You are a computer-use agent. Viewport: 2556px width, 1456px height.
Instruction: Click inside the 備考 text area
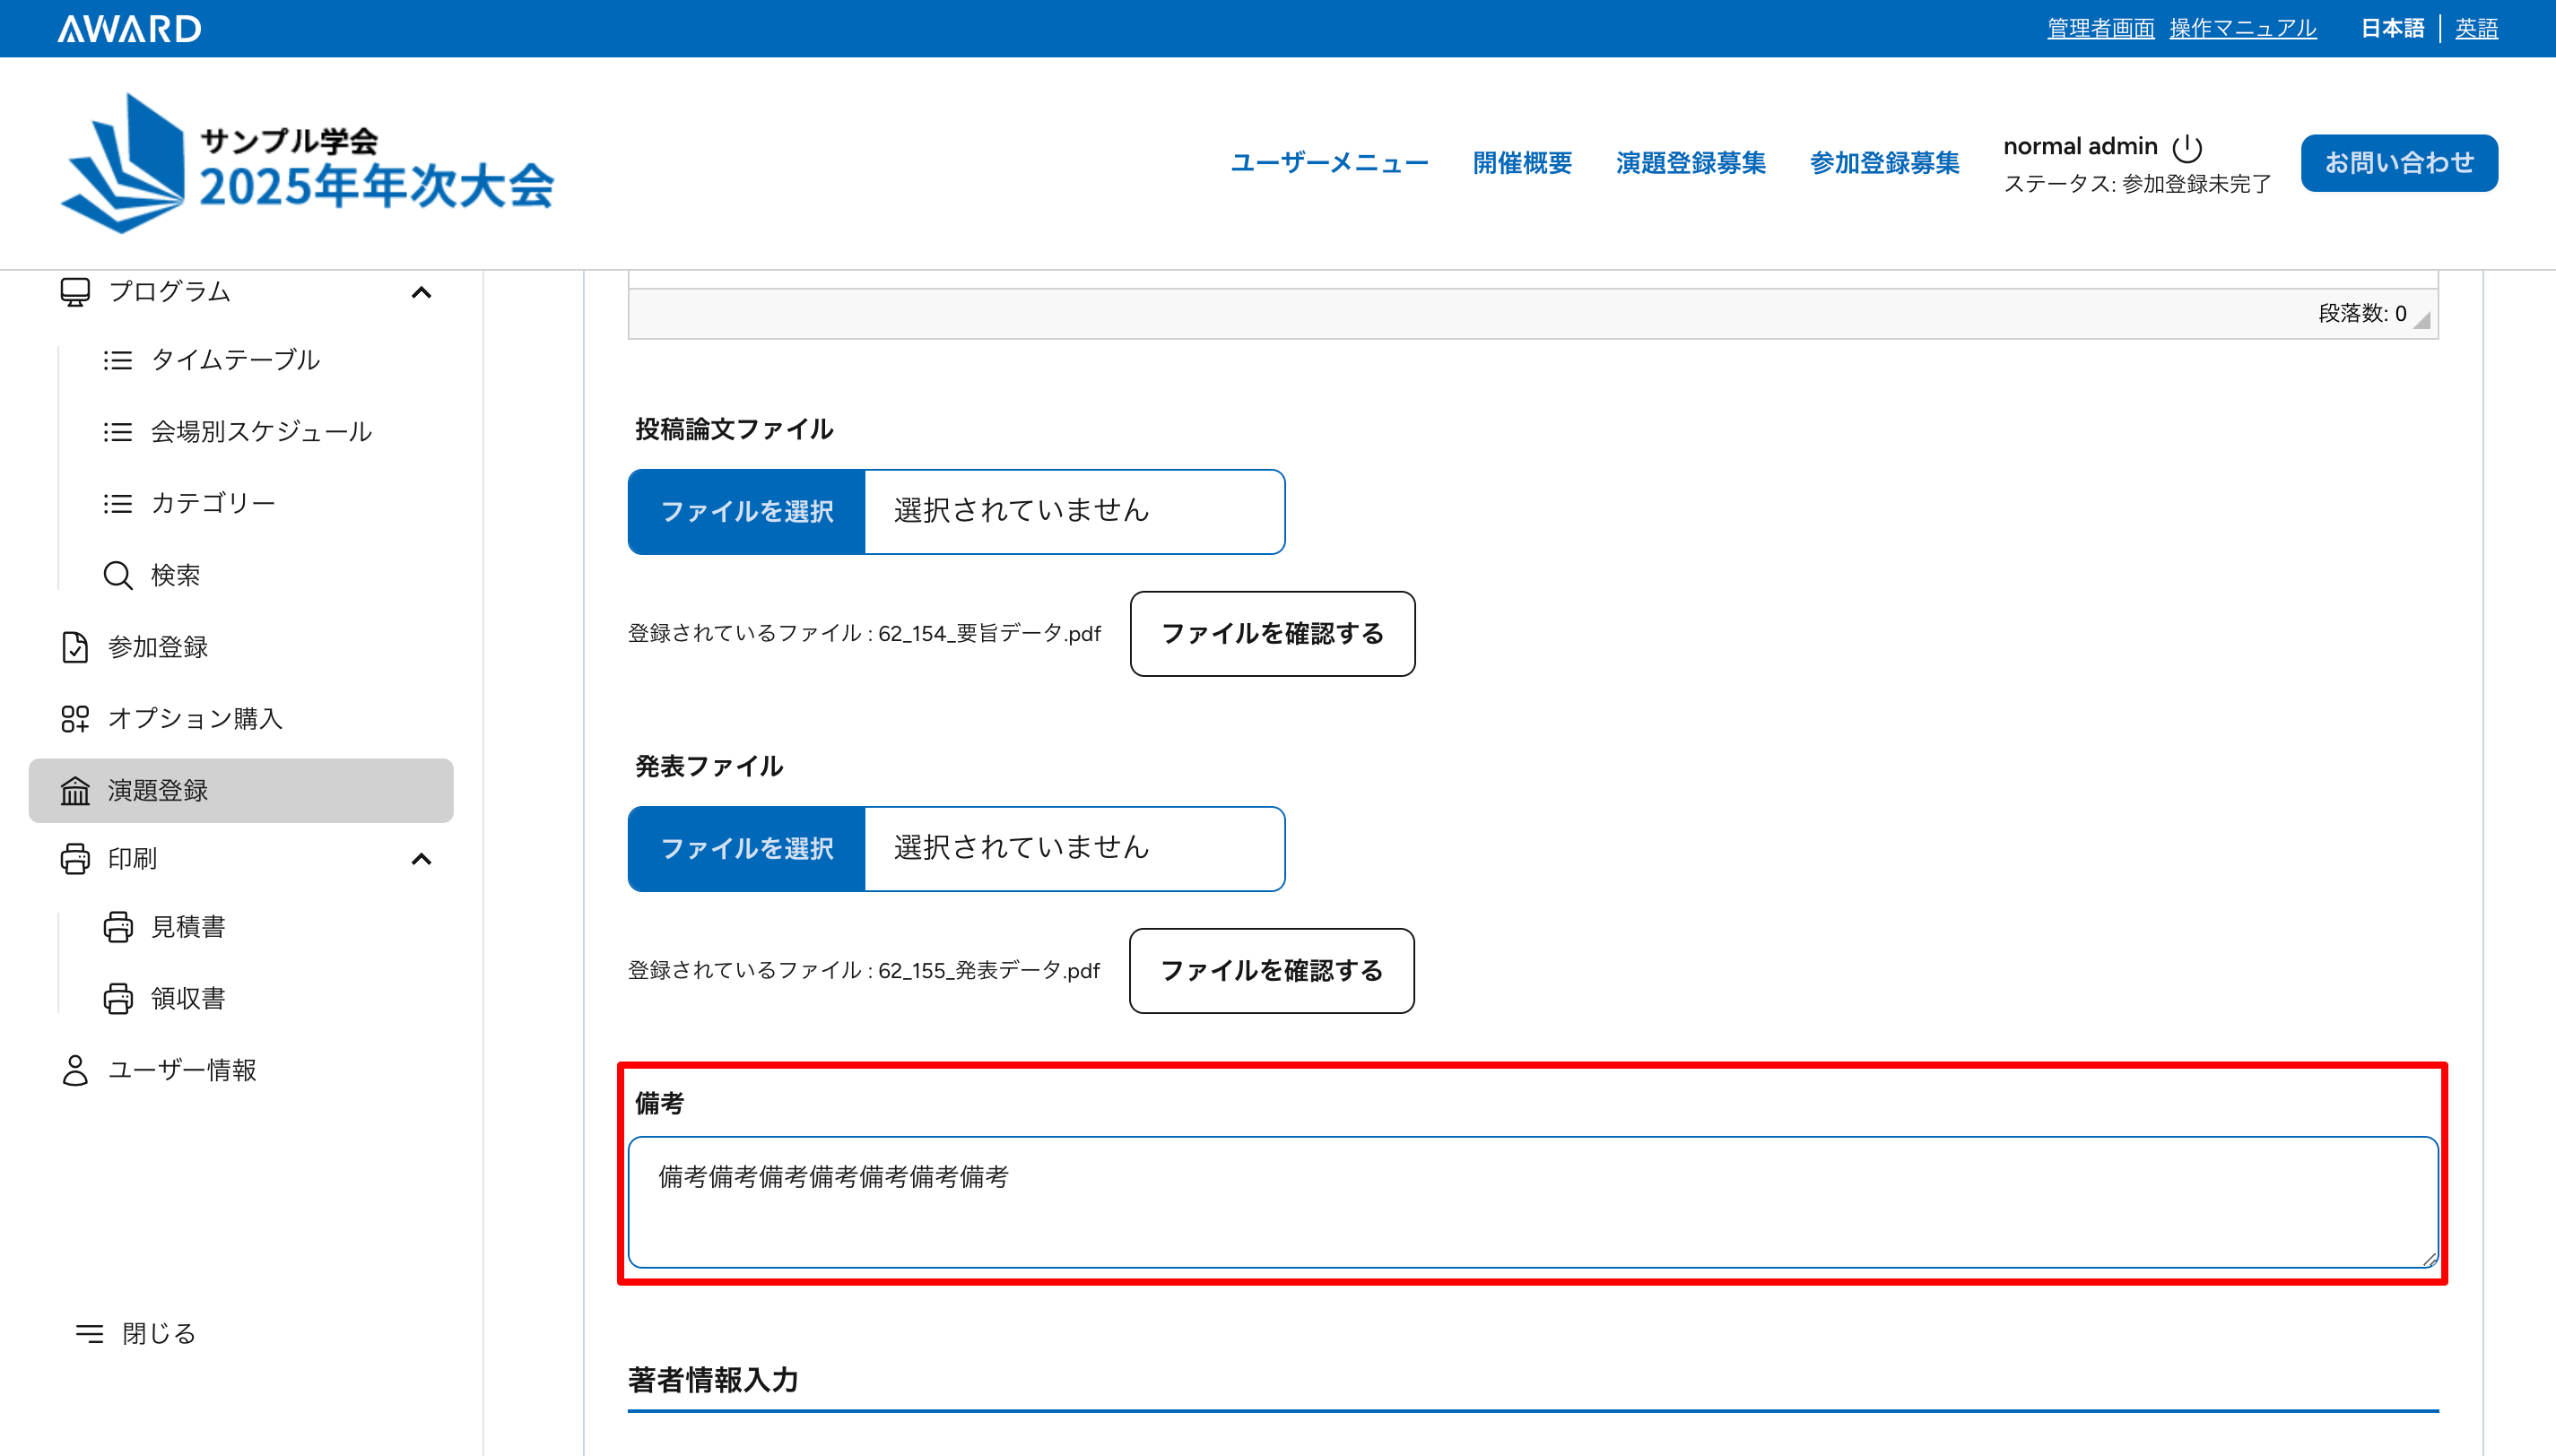(x=1533, y=1202)
